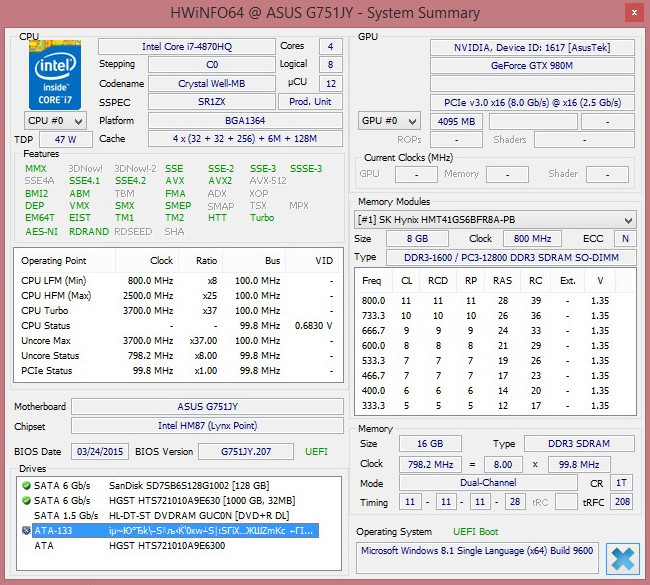Click the ASUS G751JY motherboard field
Viewport: 650px width, 585px height.
208,407
